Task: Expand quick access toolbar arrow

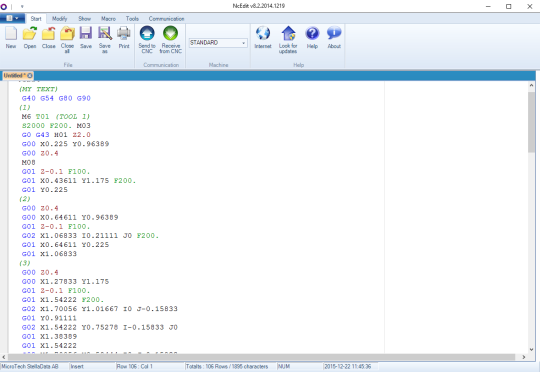Action: (x=22, y=6)
